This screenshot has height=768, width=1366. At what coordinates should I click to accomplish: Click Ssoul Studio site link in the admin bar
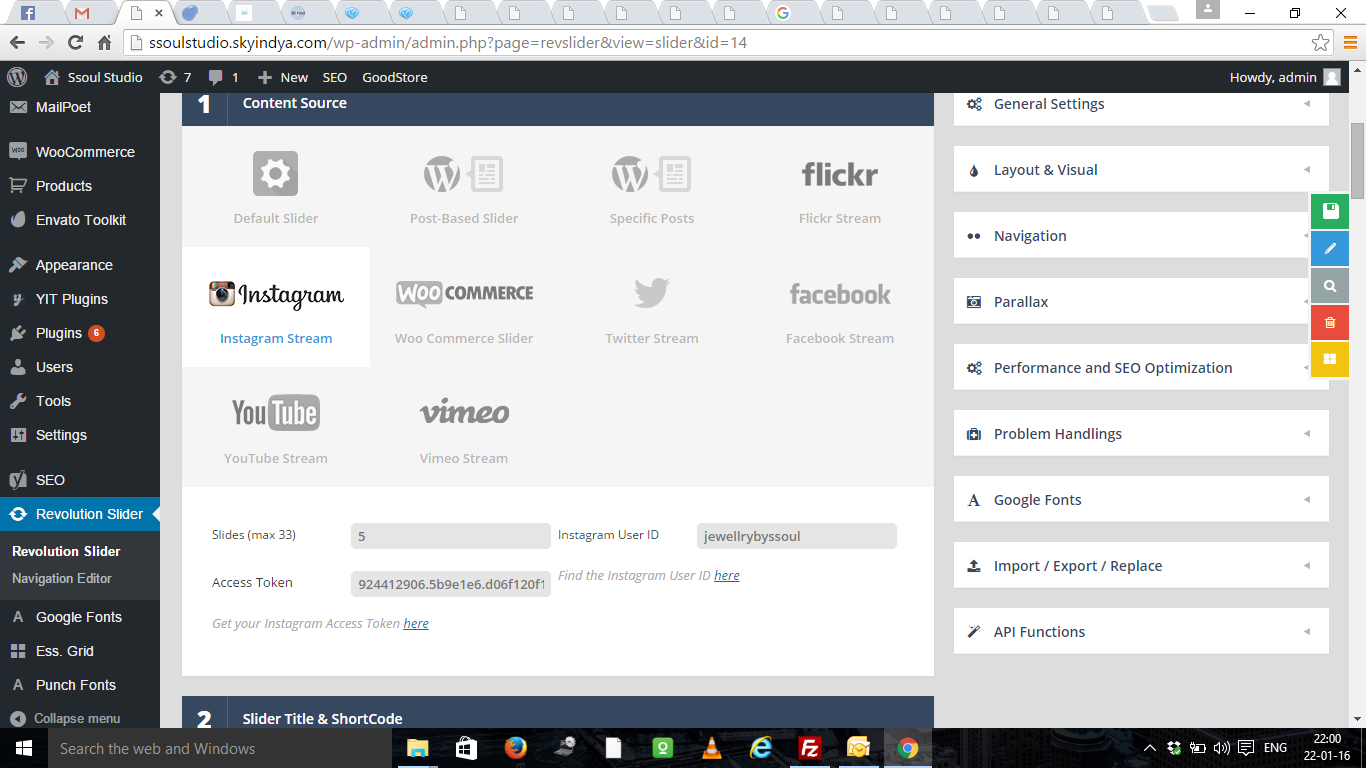click(94, 77)
